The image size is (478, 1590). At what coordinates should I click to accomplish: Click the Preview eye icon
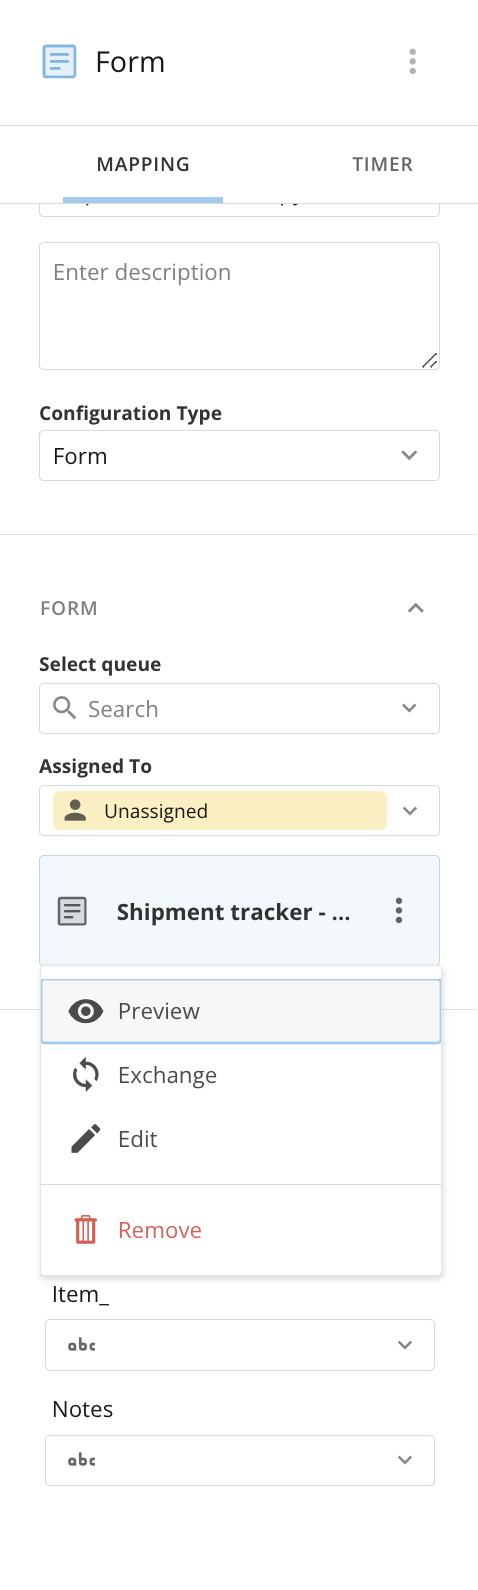[x=86, y=1011]
